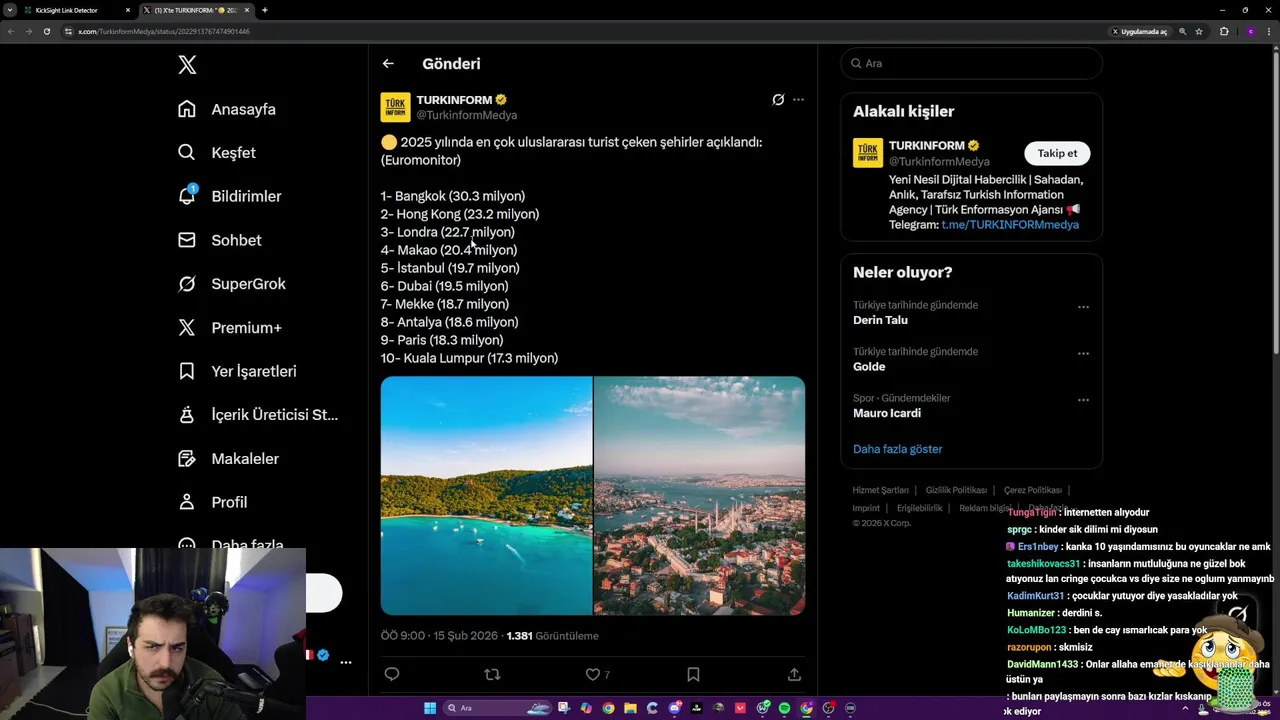Open account options dots in sidebar
Image resolution: width=1280 pixels, height=720 pixels.
[x=346, y=662]
